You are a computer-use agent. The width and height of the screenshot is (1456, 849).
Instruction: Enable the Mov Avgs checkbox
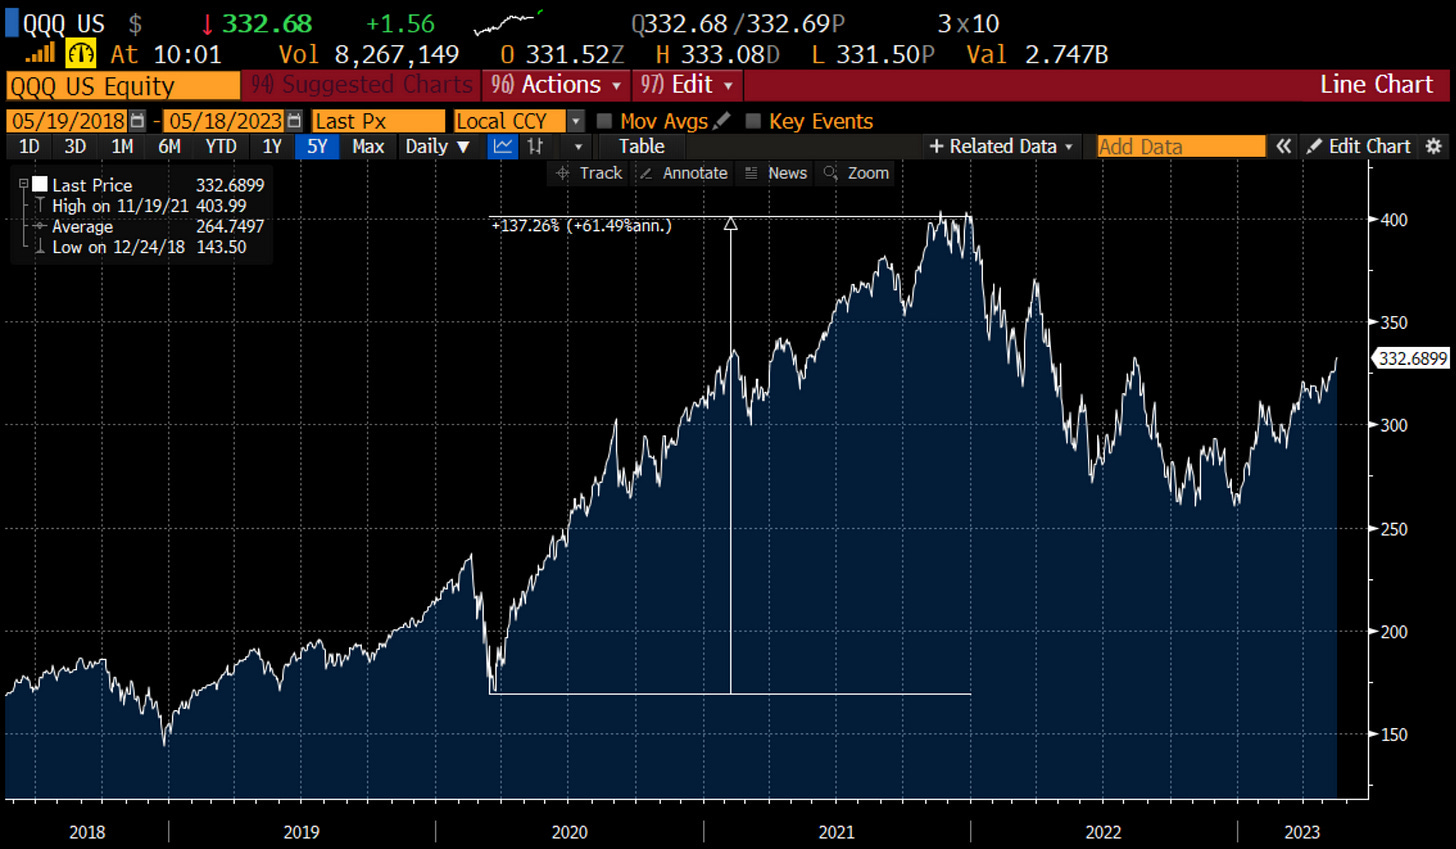604,121
